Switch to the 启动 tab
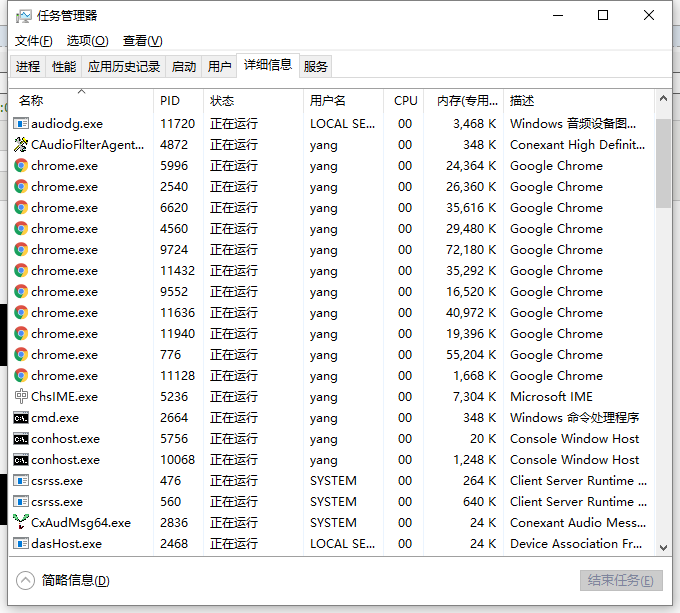The image size is (680, 613). [x=183, y=66]
